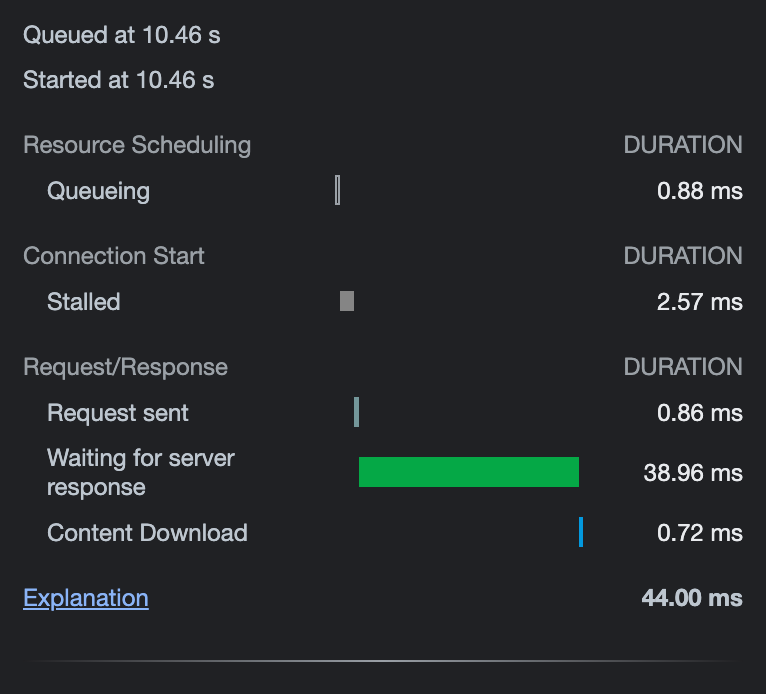Click the gray Stalled timing bar
Screen dimensions: 766x694
(347, 301)
